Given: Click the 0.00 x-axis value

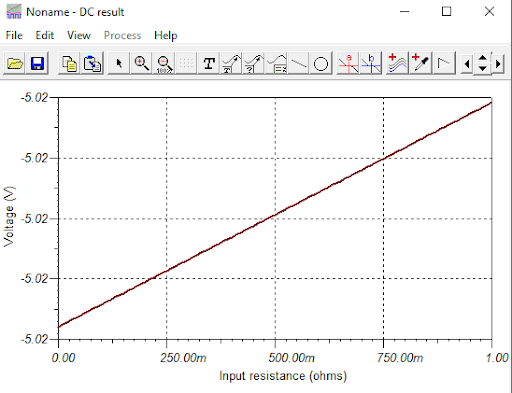Looking at the screenshot, I should [x=63, y=358].
